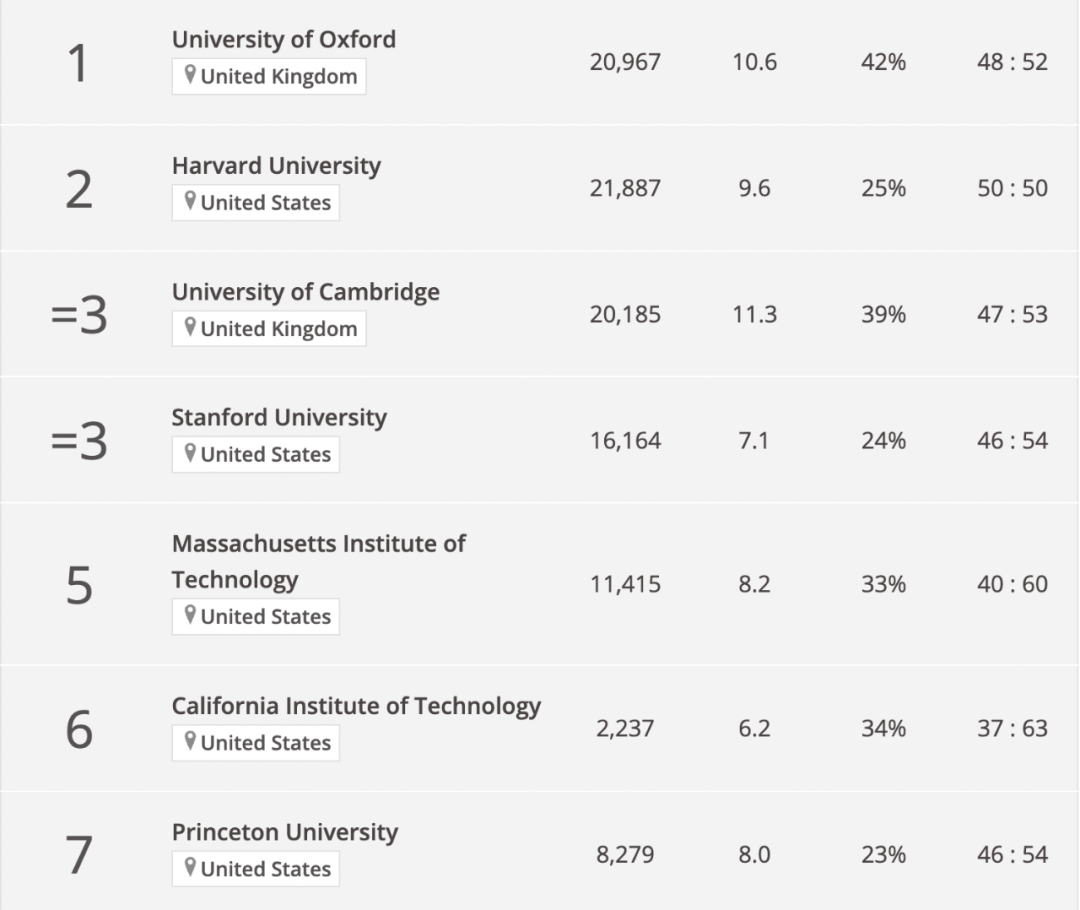Click Stanford's 46 : 54 gender ratio
Image resolution: width=1080 pixels, height=910 pixels.
[1012, 441]
